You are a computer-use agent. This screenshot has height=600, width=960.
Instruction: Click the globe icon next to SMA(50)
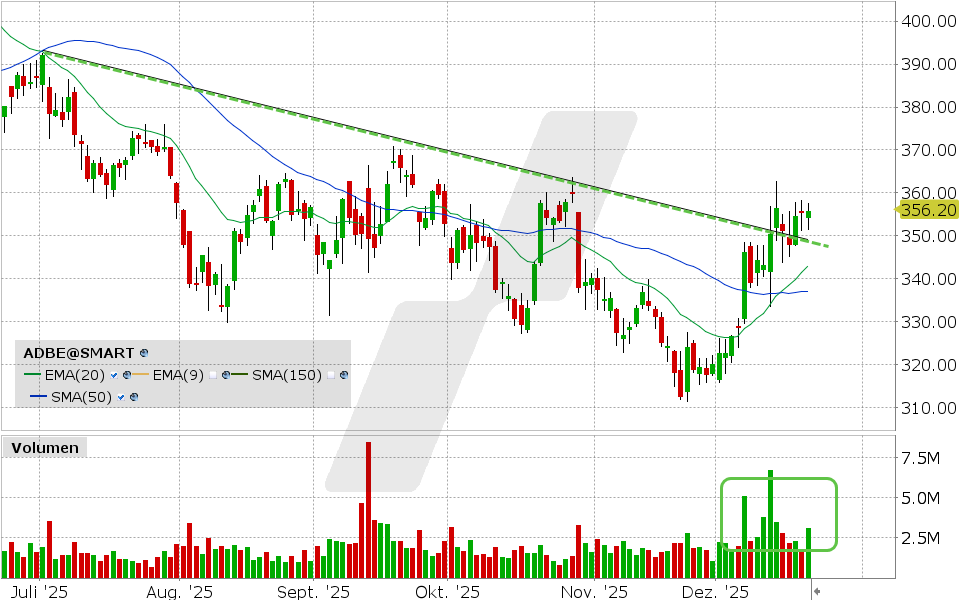click(x=133, y=396)
